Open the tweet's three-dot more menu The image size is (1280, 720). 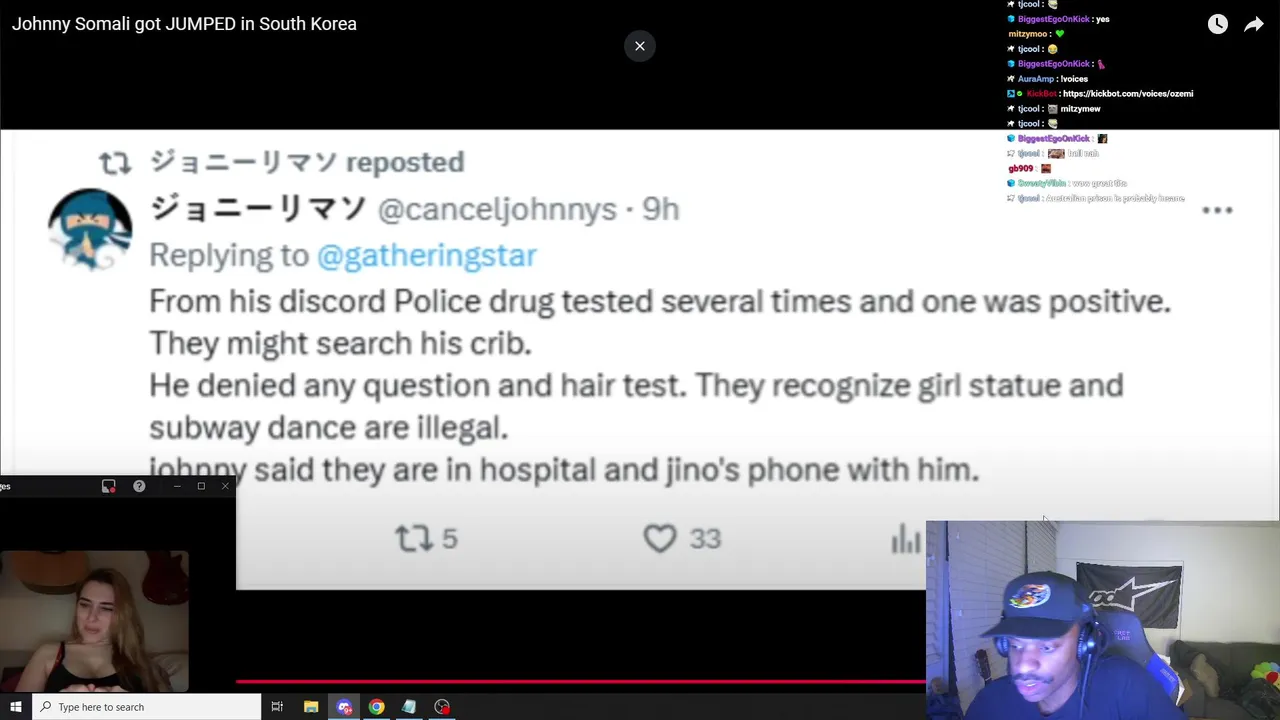coord(1217,210)
